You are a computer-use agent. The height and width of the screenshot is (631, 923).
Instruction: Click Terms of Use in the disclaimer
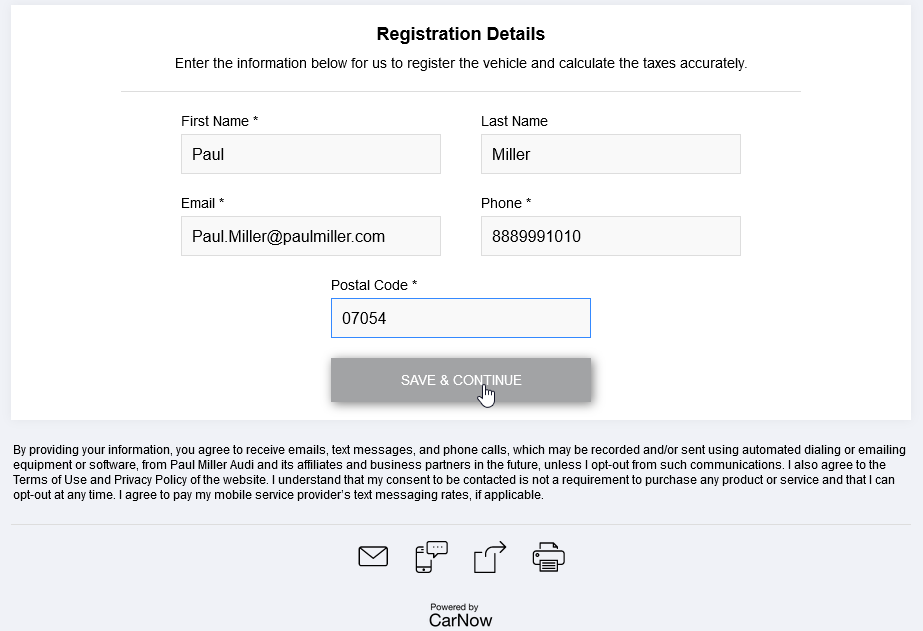pos(50,480)
